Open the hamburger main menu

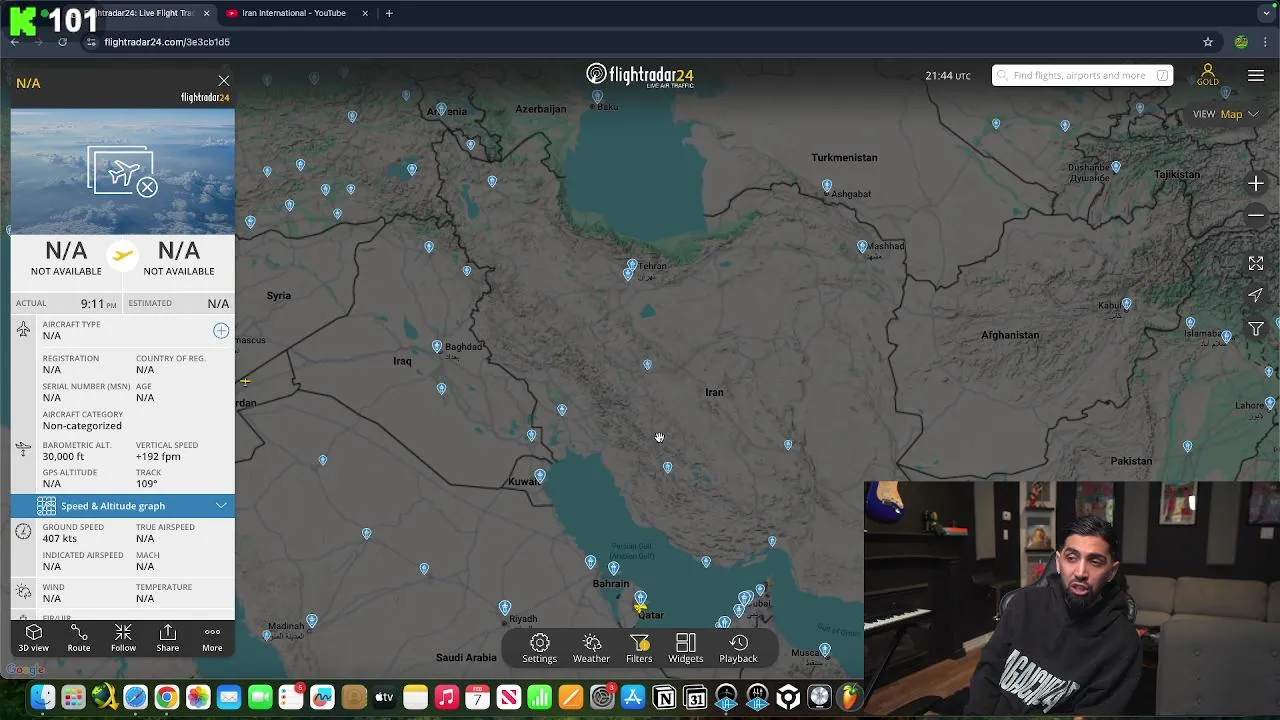click(x=1256, y=76)
